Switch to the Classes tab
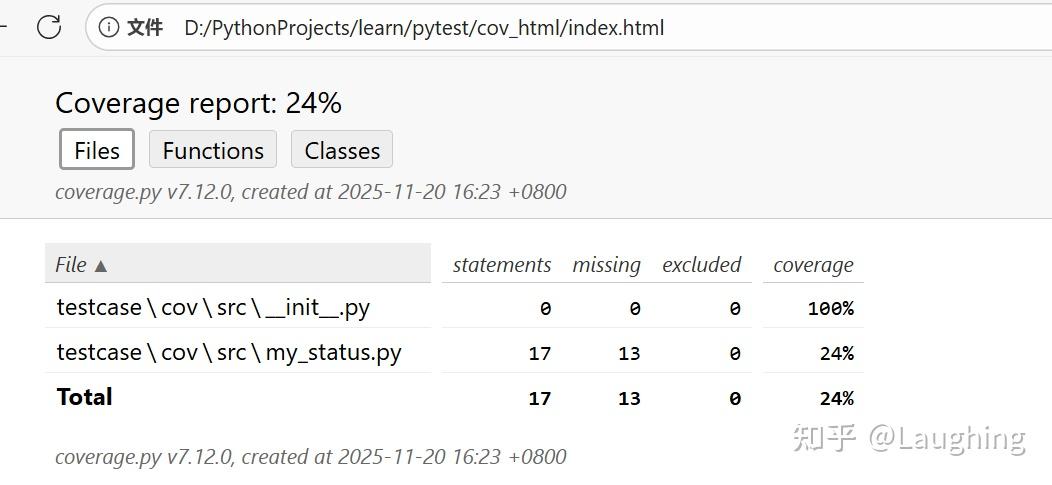 [x=342, y=150]
